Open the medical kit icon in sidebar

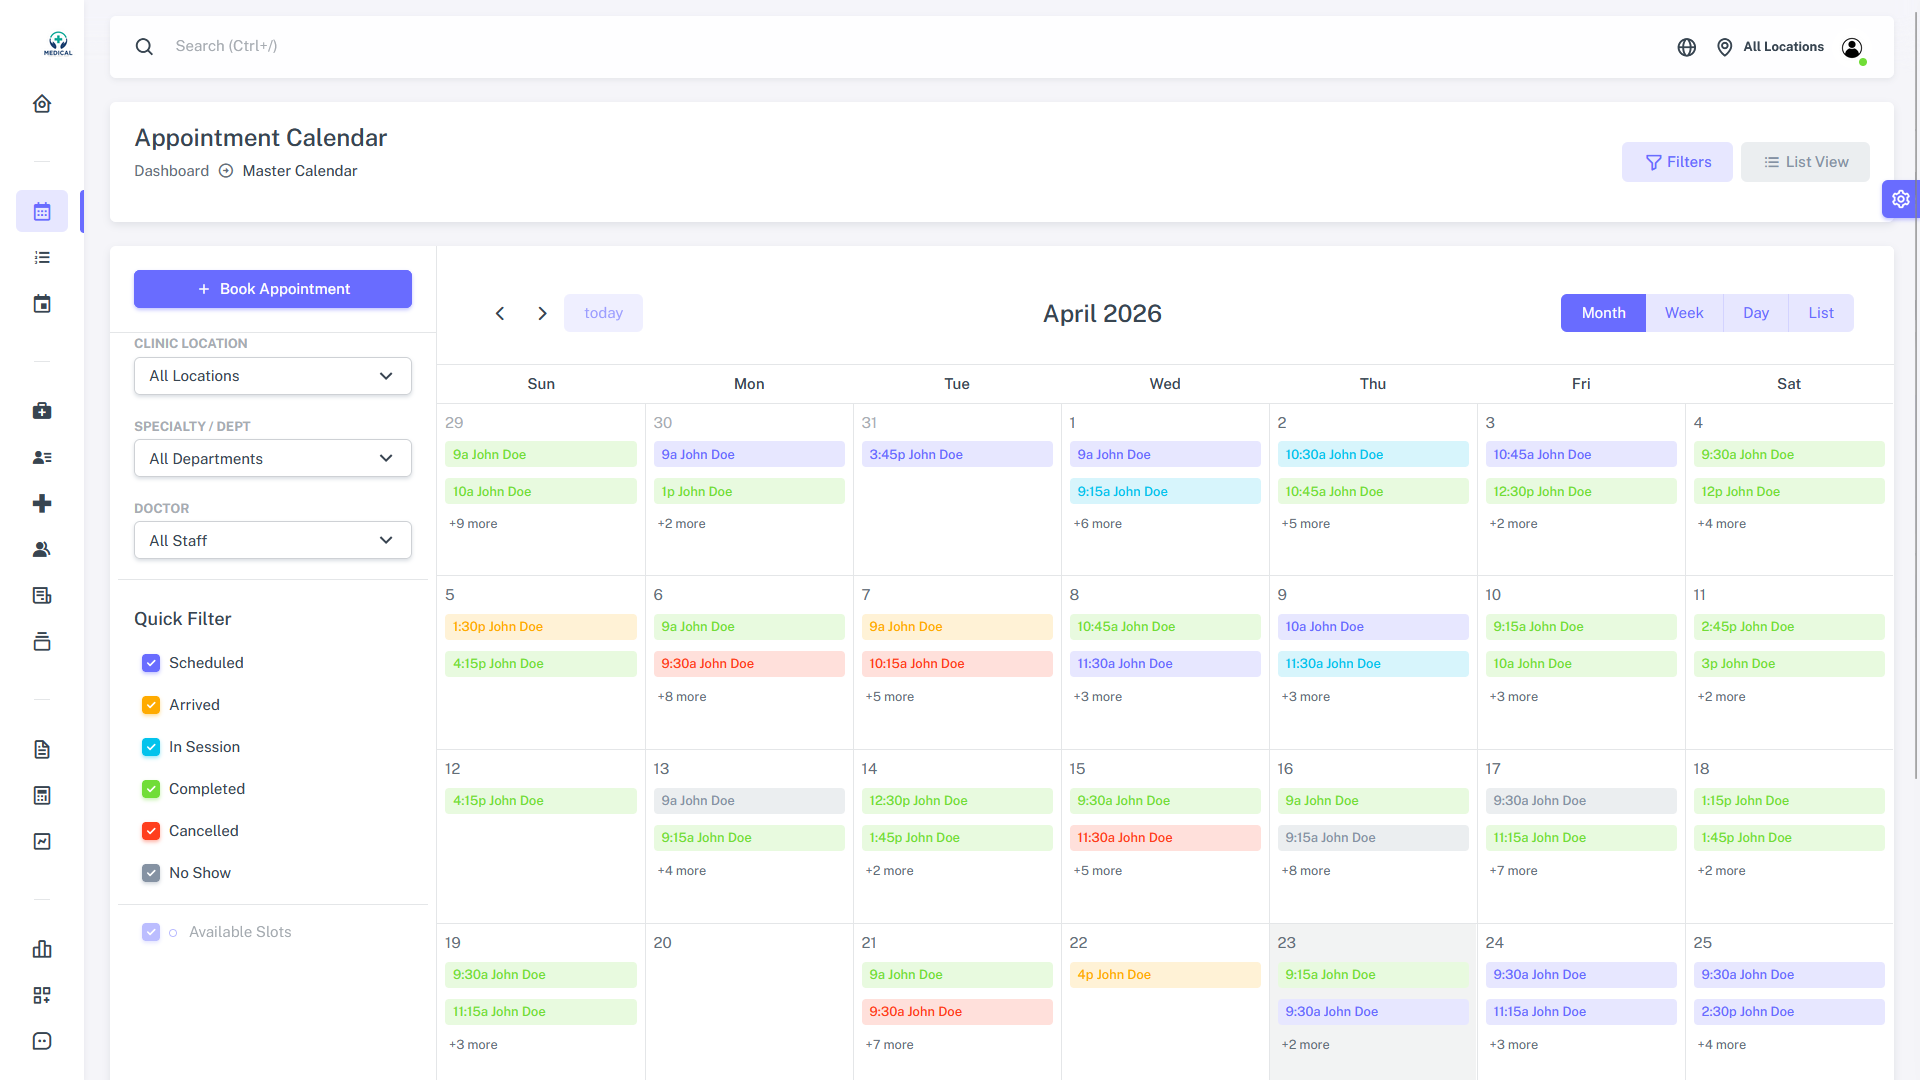pos(42,411)
